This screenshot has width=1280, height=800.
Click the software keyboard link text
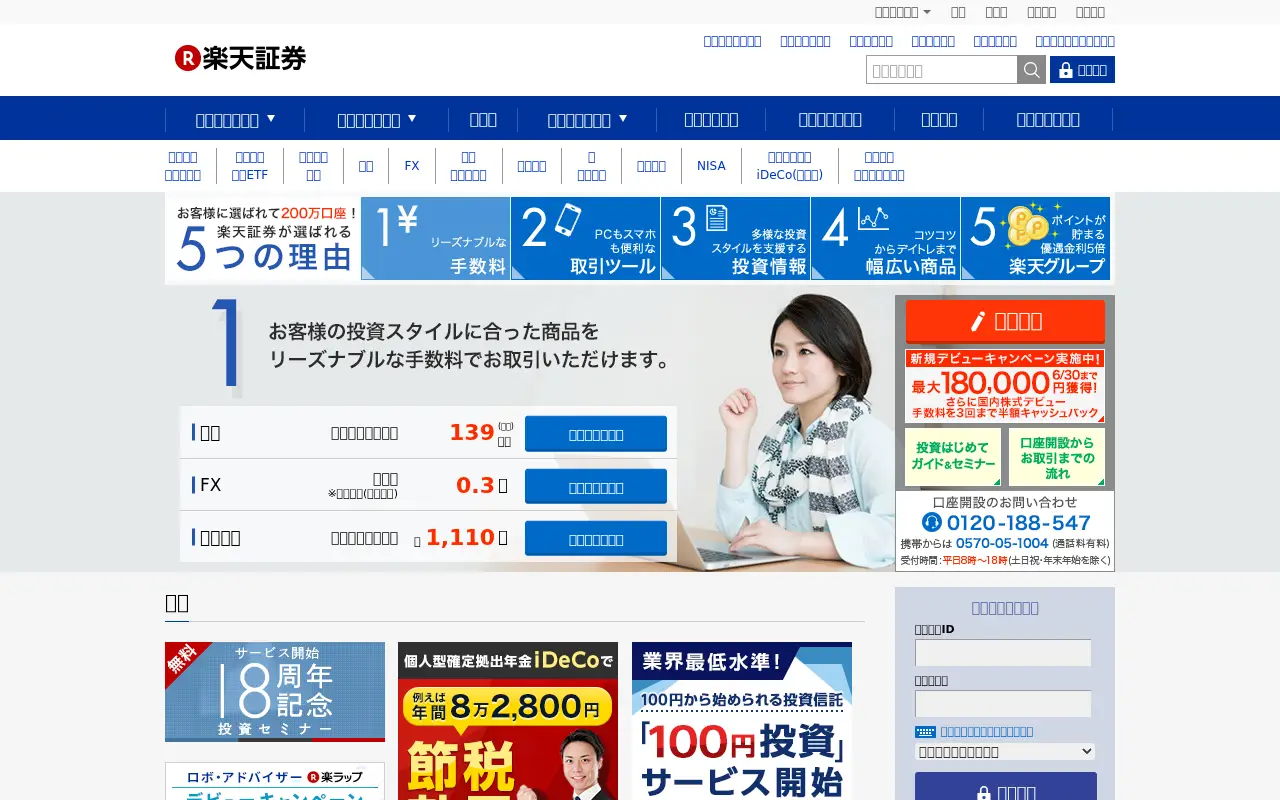pos(987,732)
